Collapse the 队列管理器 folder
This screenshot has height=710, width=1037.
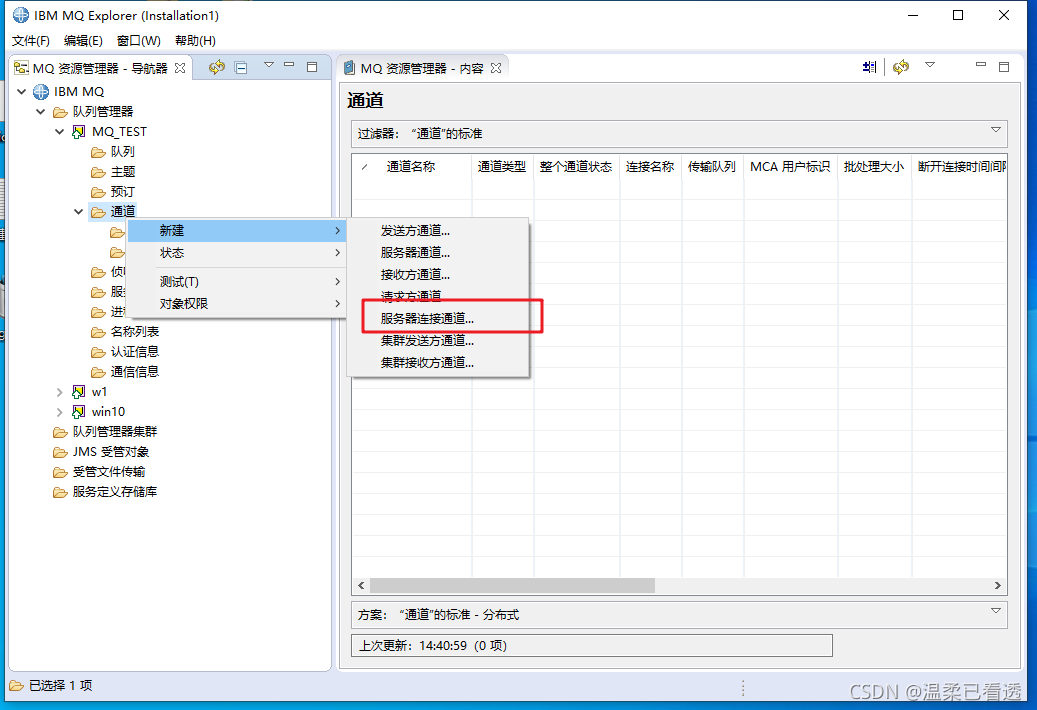pos(41,111)
